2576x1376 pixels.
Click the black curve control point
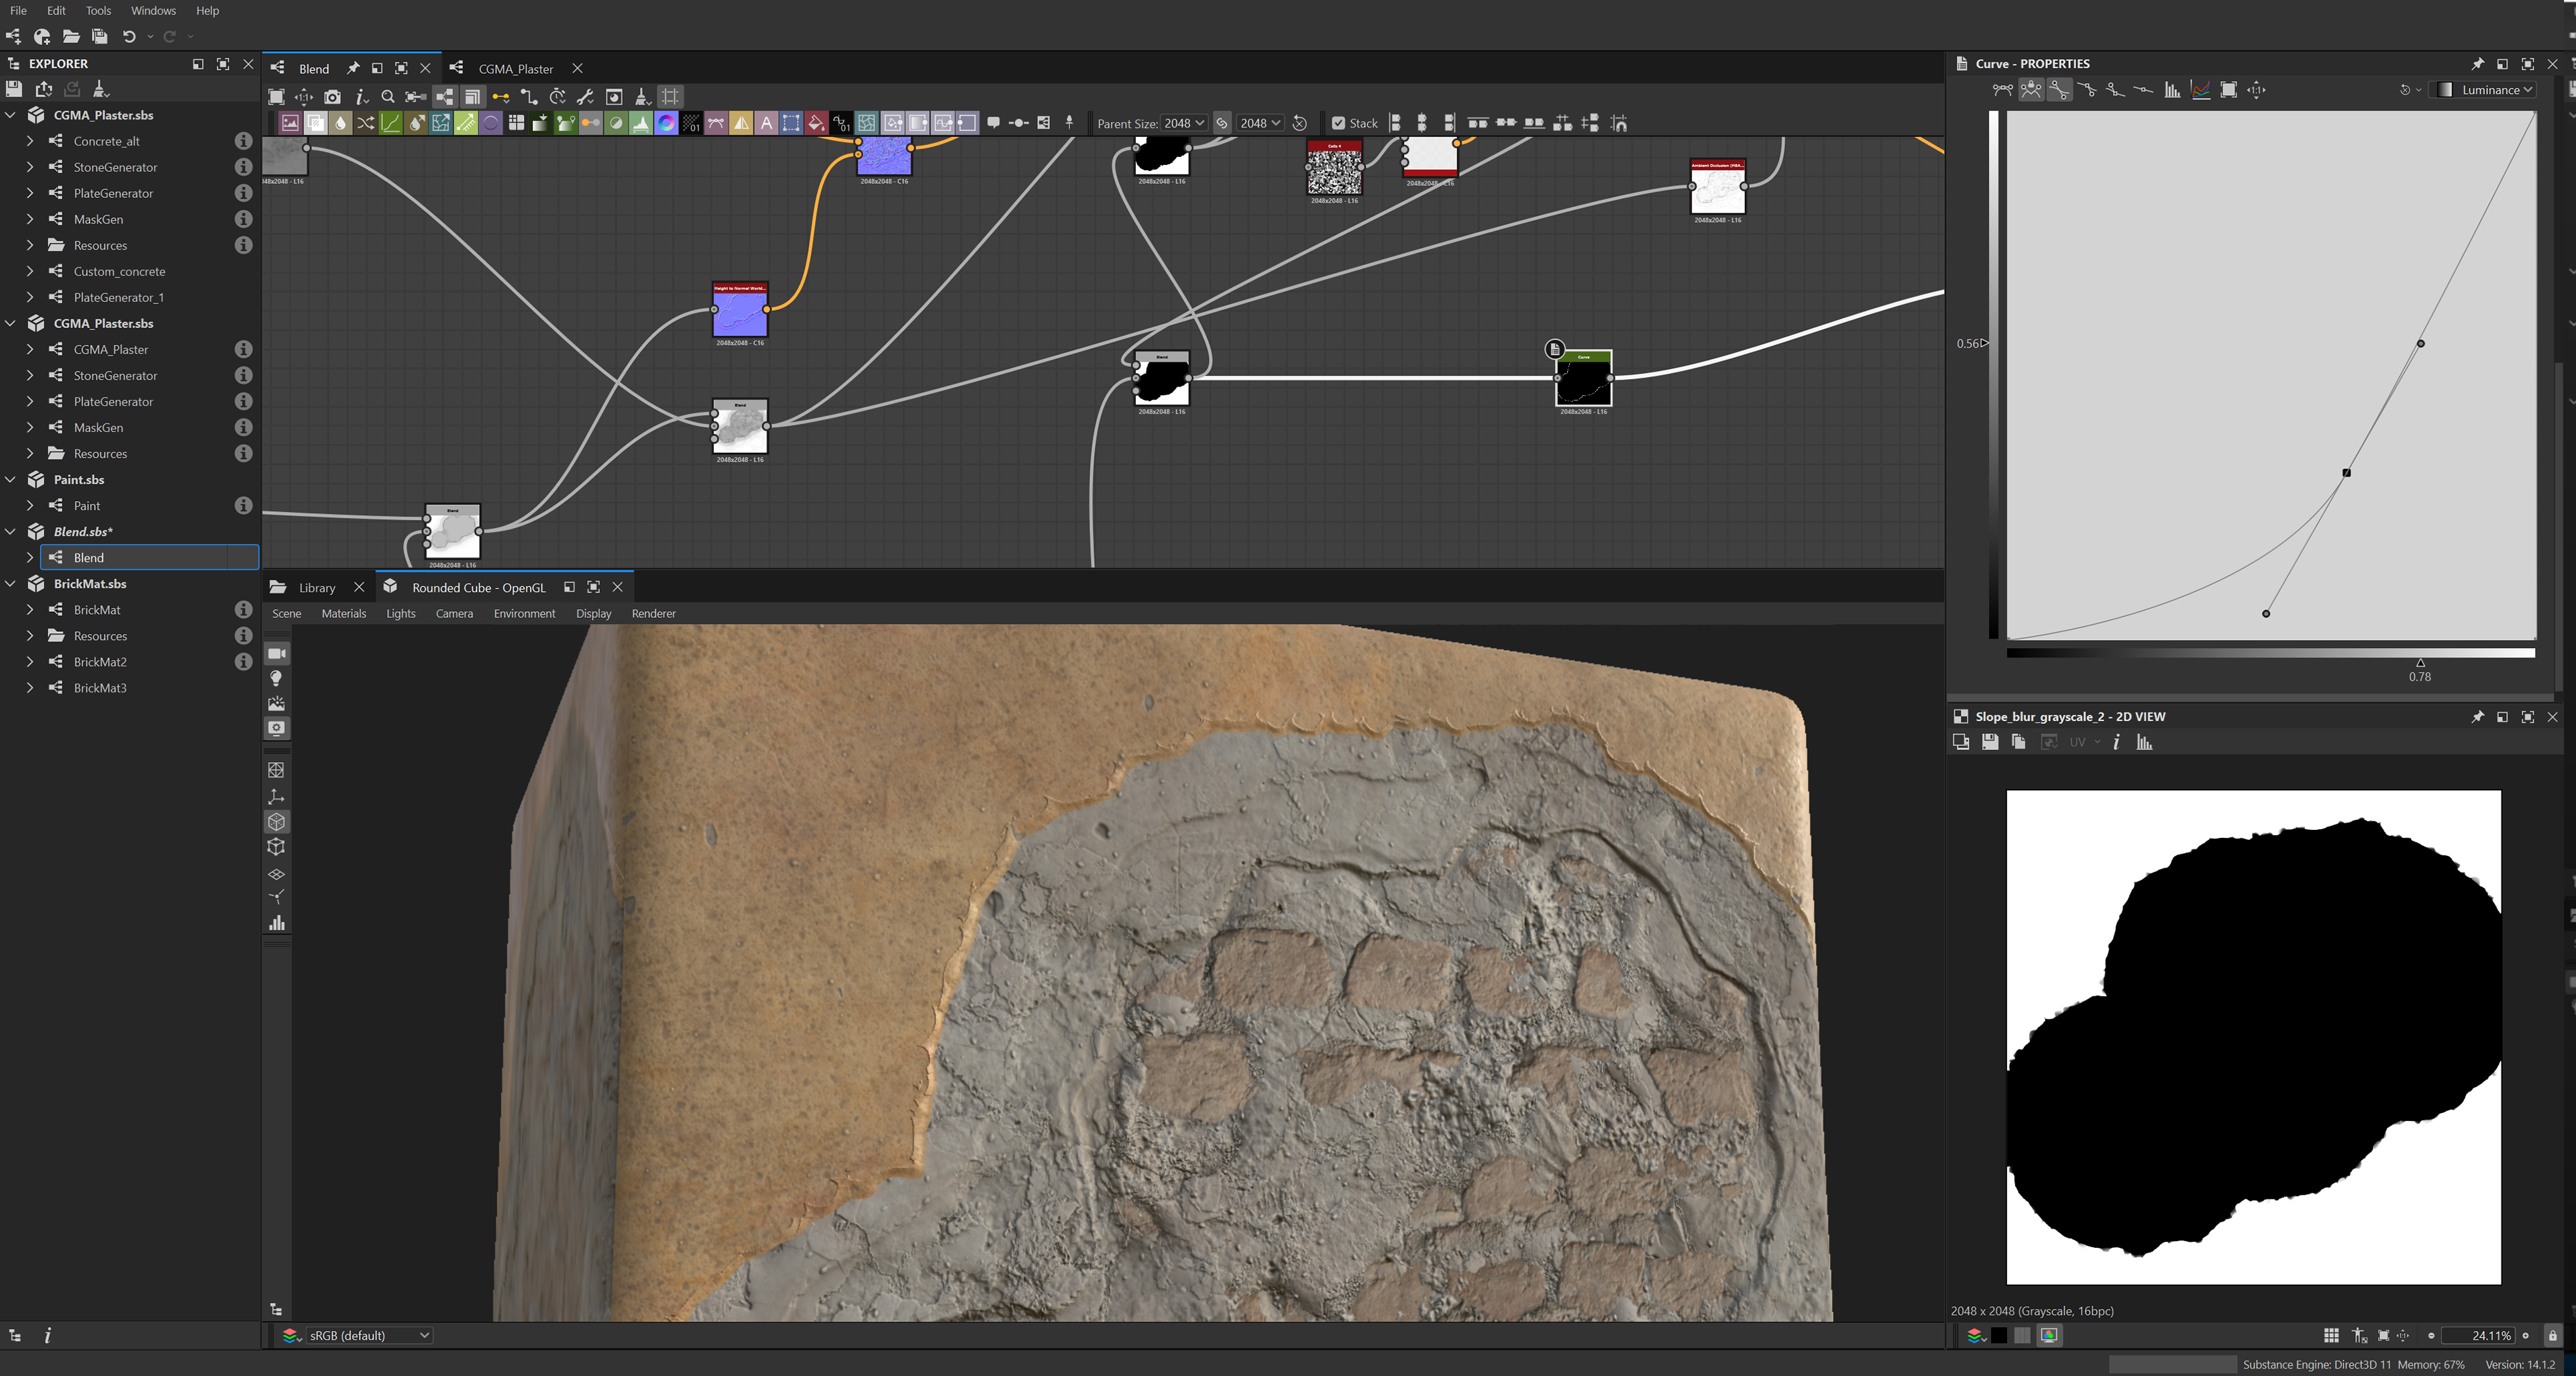tap(2346, 473)
